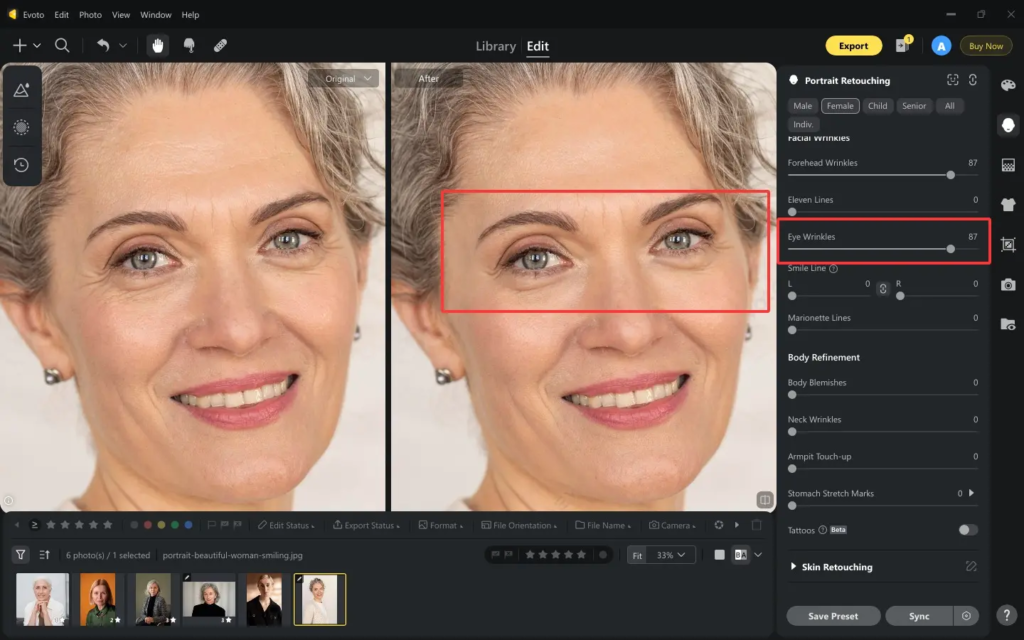Viewport: 1024px width, 640px height.
Task: Click the Save Preset button
Action: tap(833, 616)
